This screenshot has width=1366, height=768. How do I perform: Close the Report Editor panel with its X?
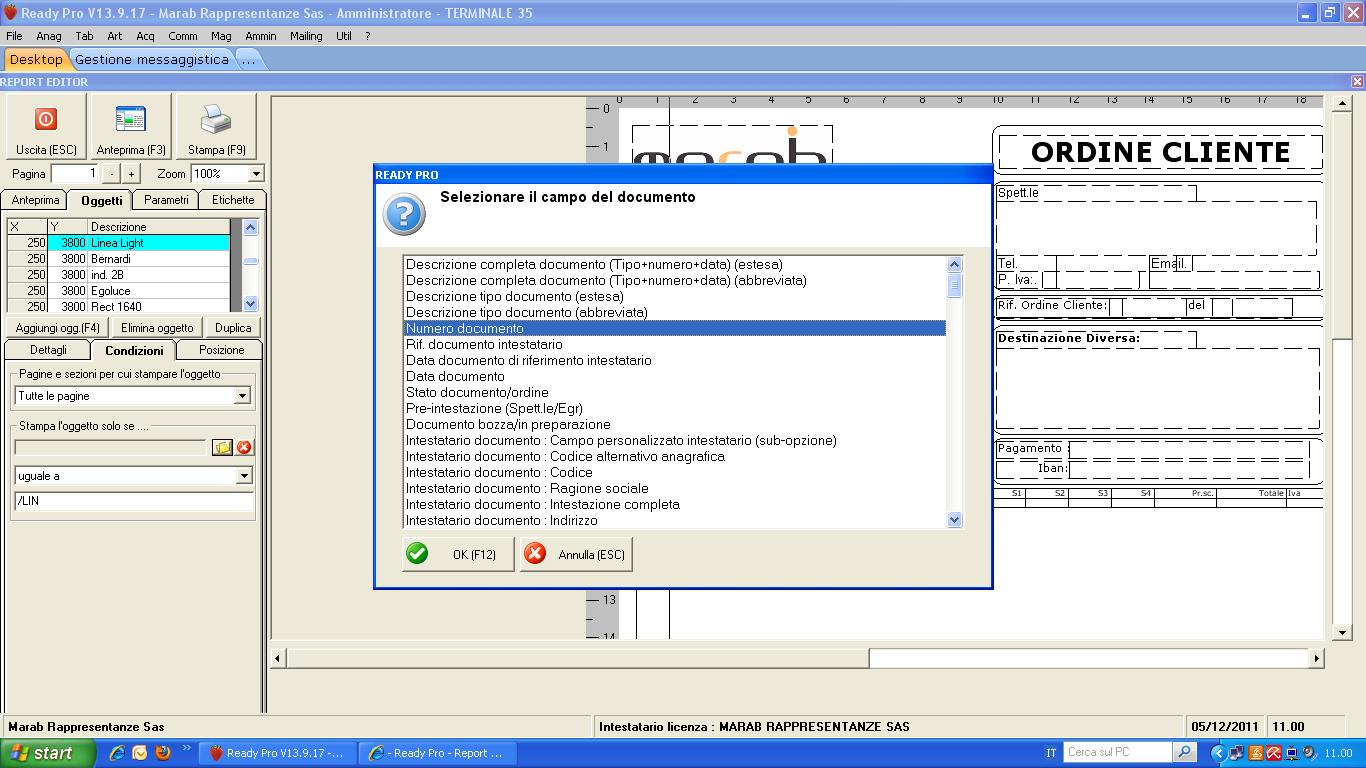pos(1357,82)
